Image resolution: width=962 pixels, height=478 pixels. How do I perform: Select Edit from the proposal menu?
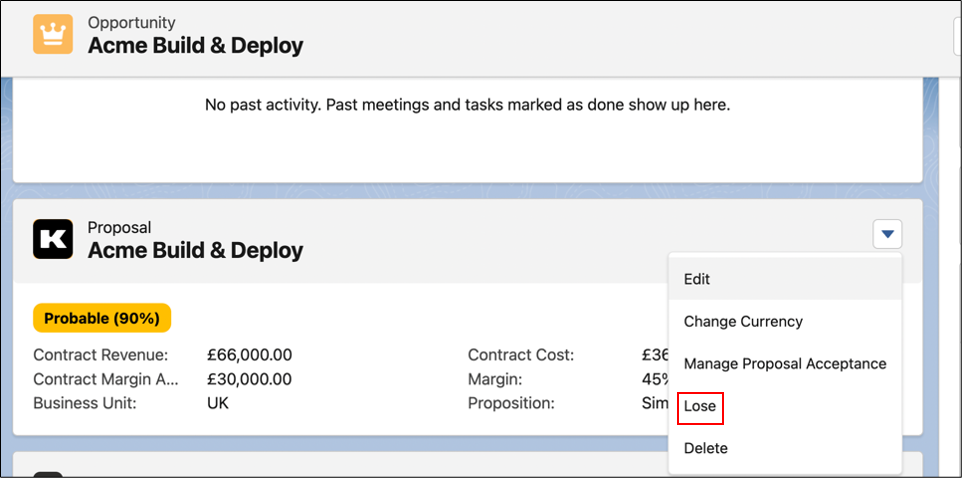(785, 279)
